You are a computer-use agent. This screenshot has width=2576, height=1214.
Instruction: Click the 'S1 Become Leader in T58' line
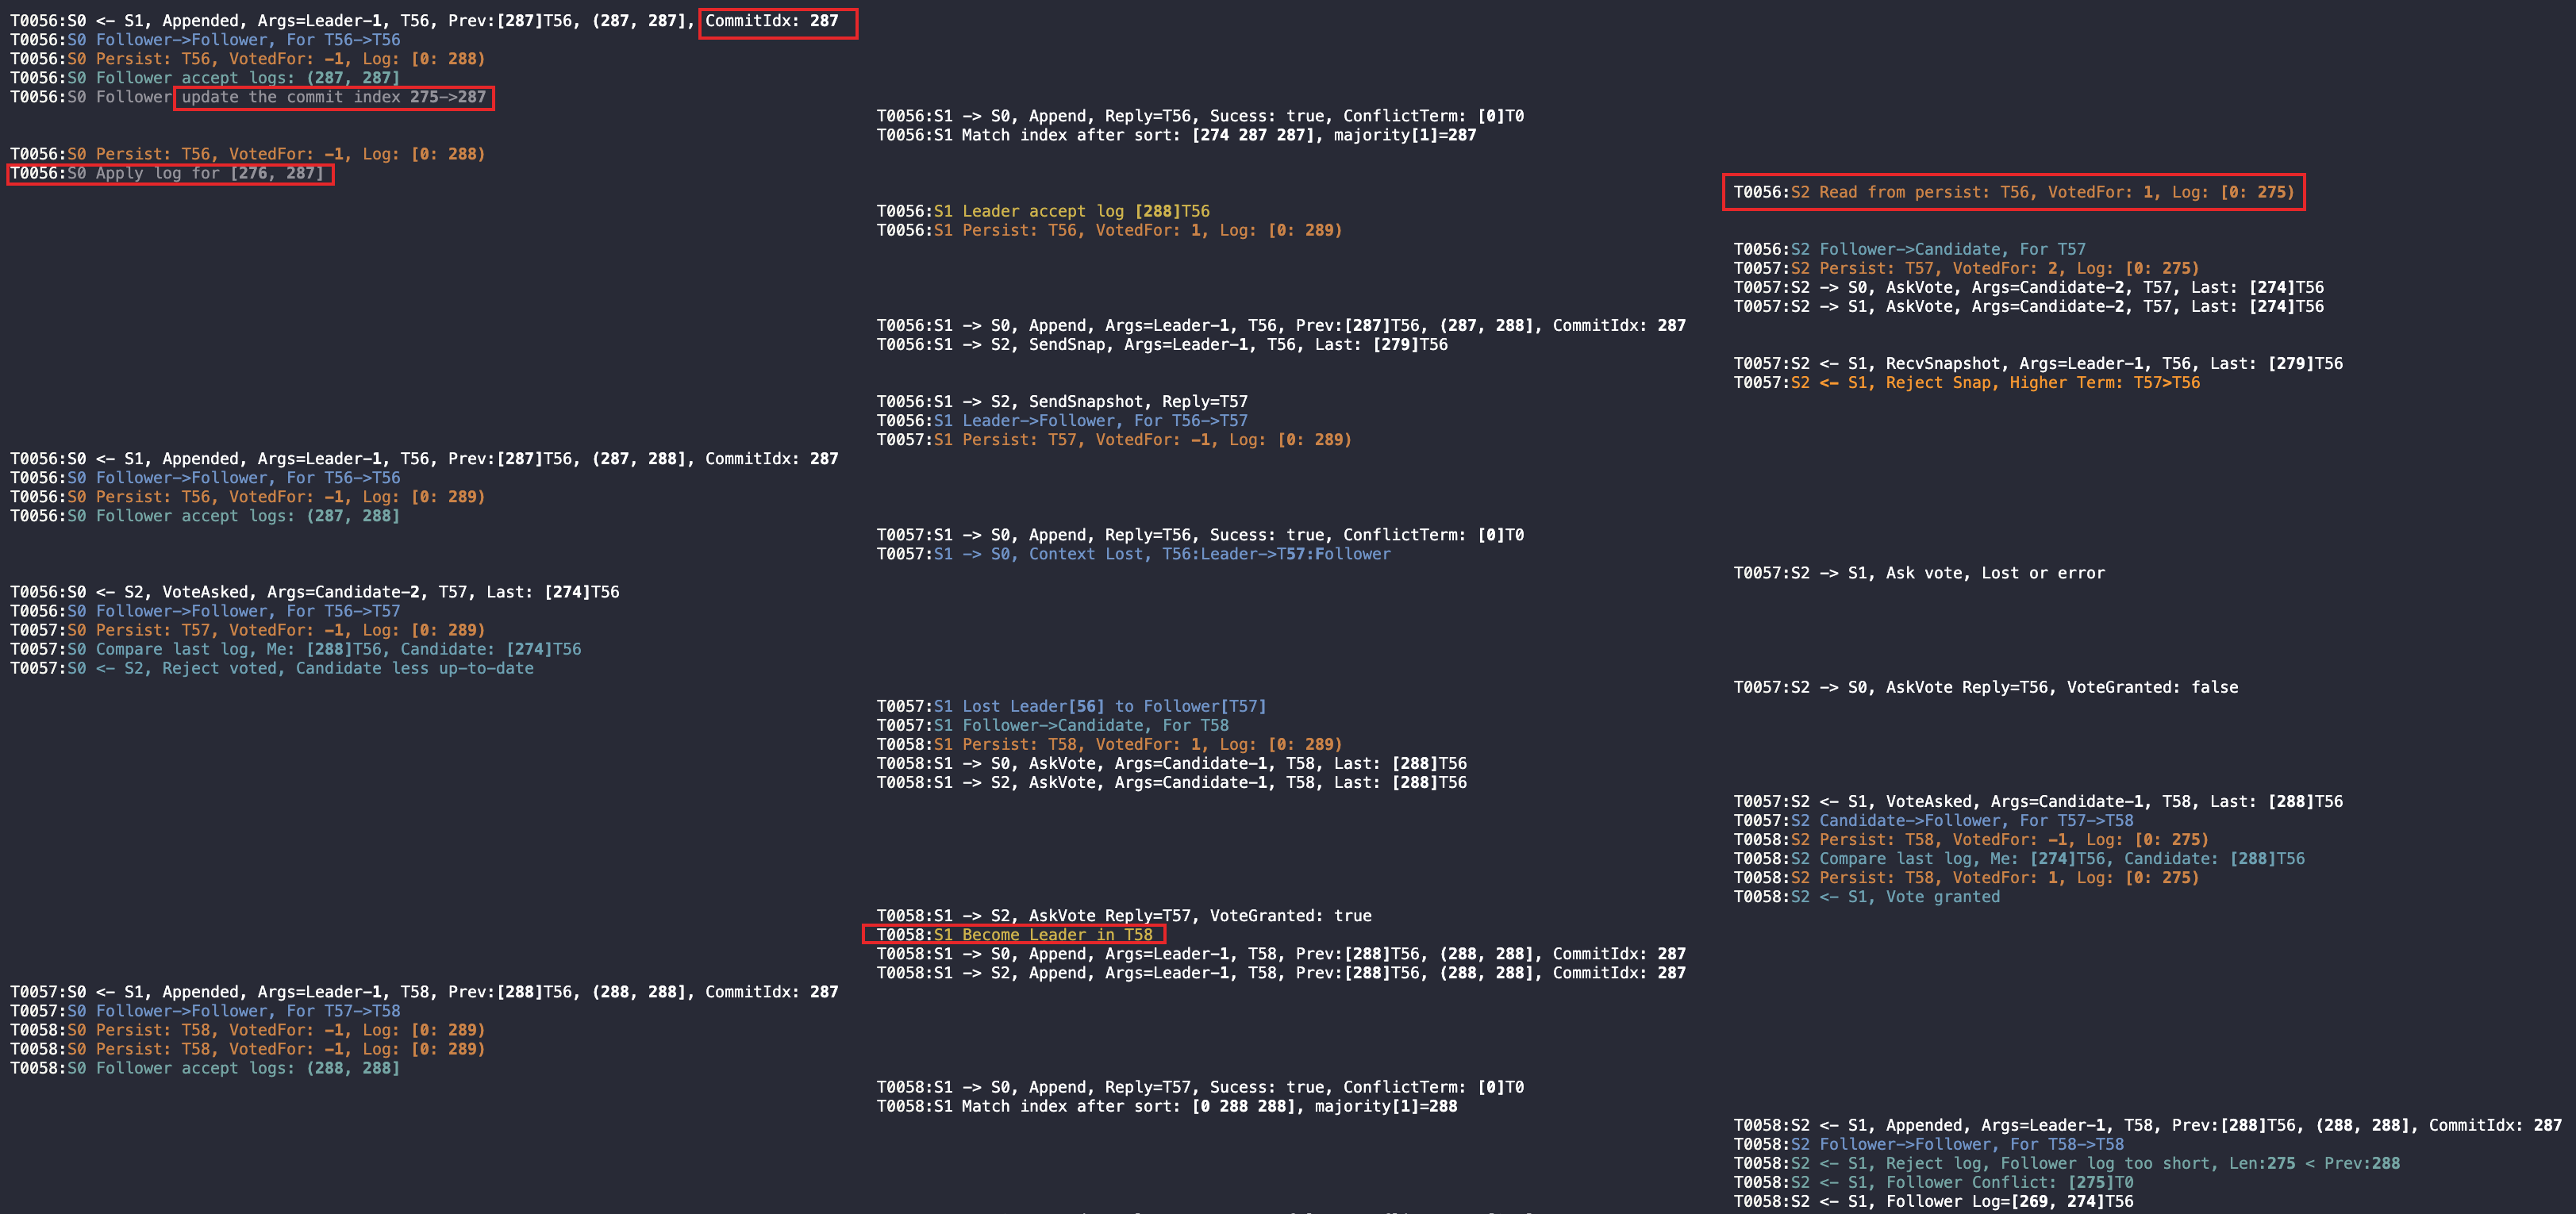(x=1014, y=935)
